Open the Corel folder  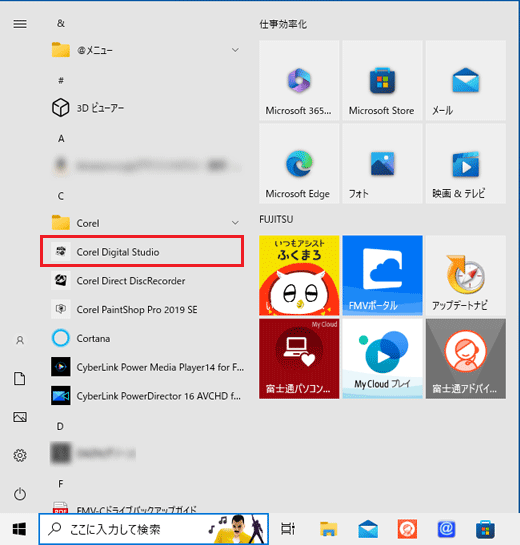tap(142, 223)
